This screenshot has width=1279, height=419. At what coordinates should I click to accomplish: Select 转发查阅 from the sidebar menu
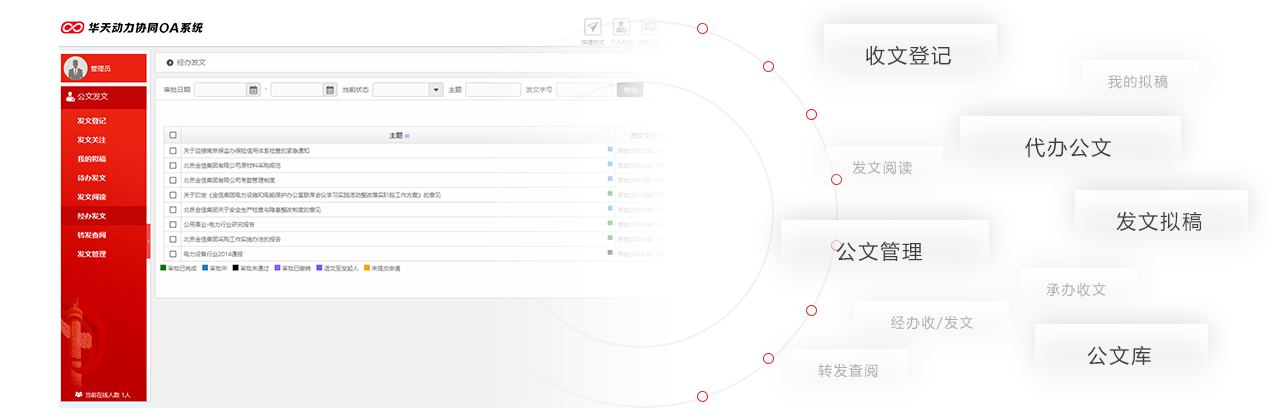(92, 235)
